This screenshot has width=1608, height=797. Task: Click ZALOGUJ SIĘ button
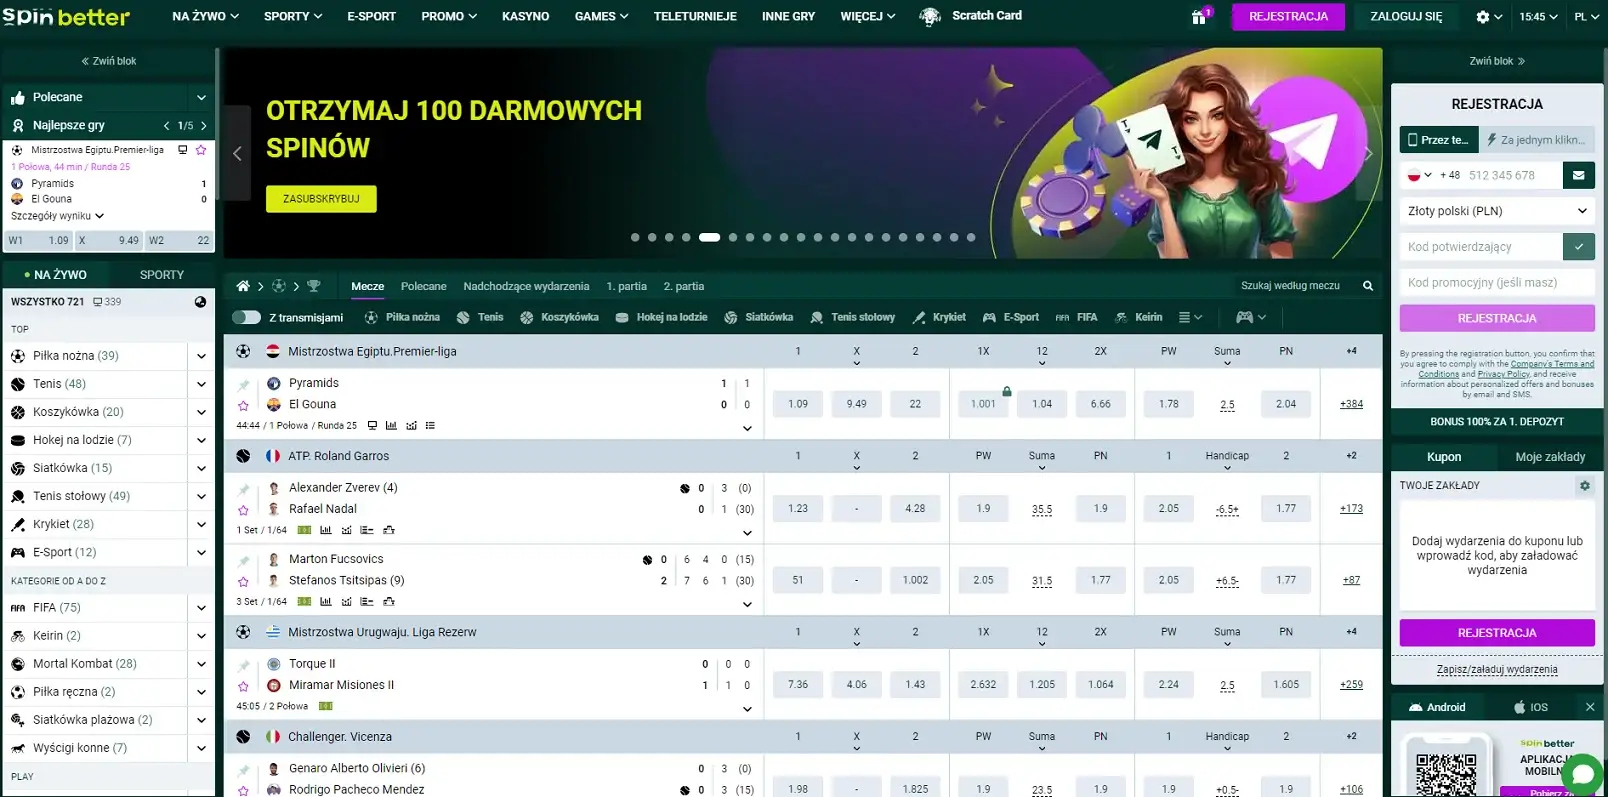tap(1406, 17)
